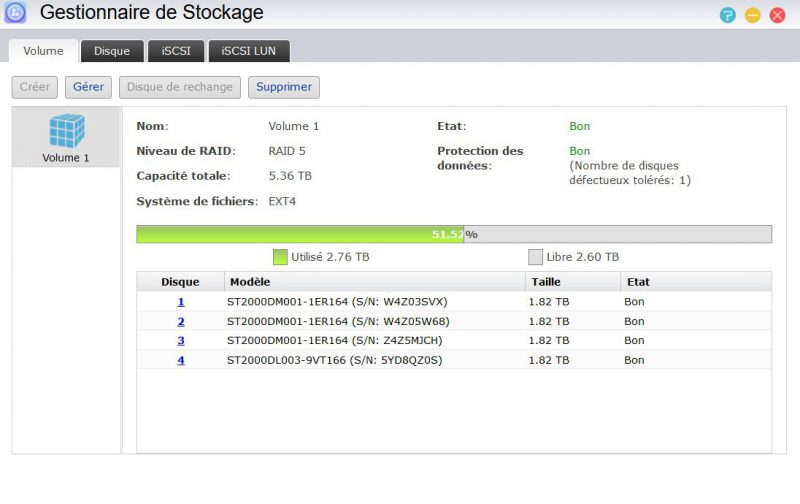Click the disk 3 link
The width and height of the screenshot is (800, 504).
pos(181,341)
